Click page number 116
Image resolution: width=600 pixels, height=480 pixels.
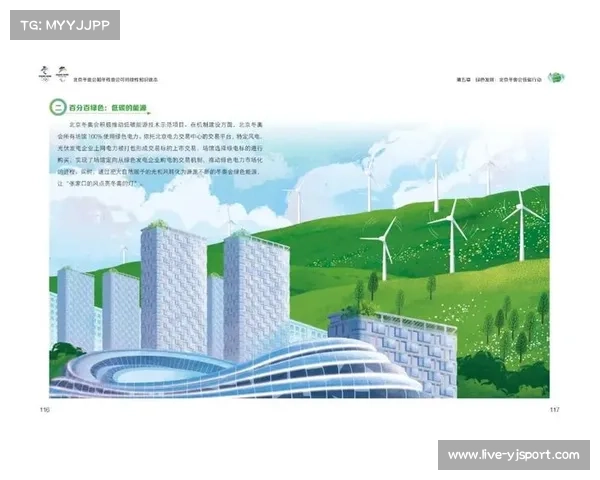pyautogui.click(x=45, y=410)
